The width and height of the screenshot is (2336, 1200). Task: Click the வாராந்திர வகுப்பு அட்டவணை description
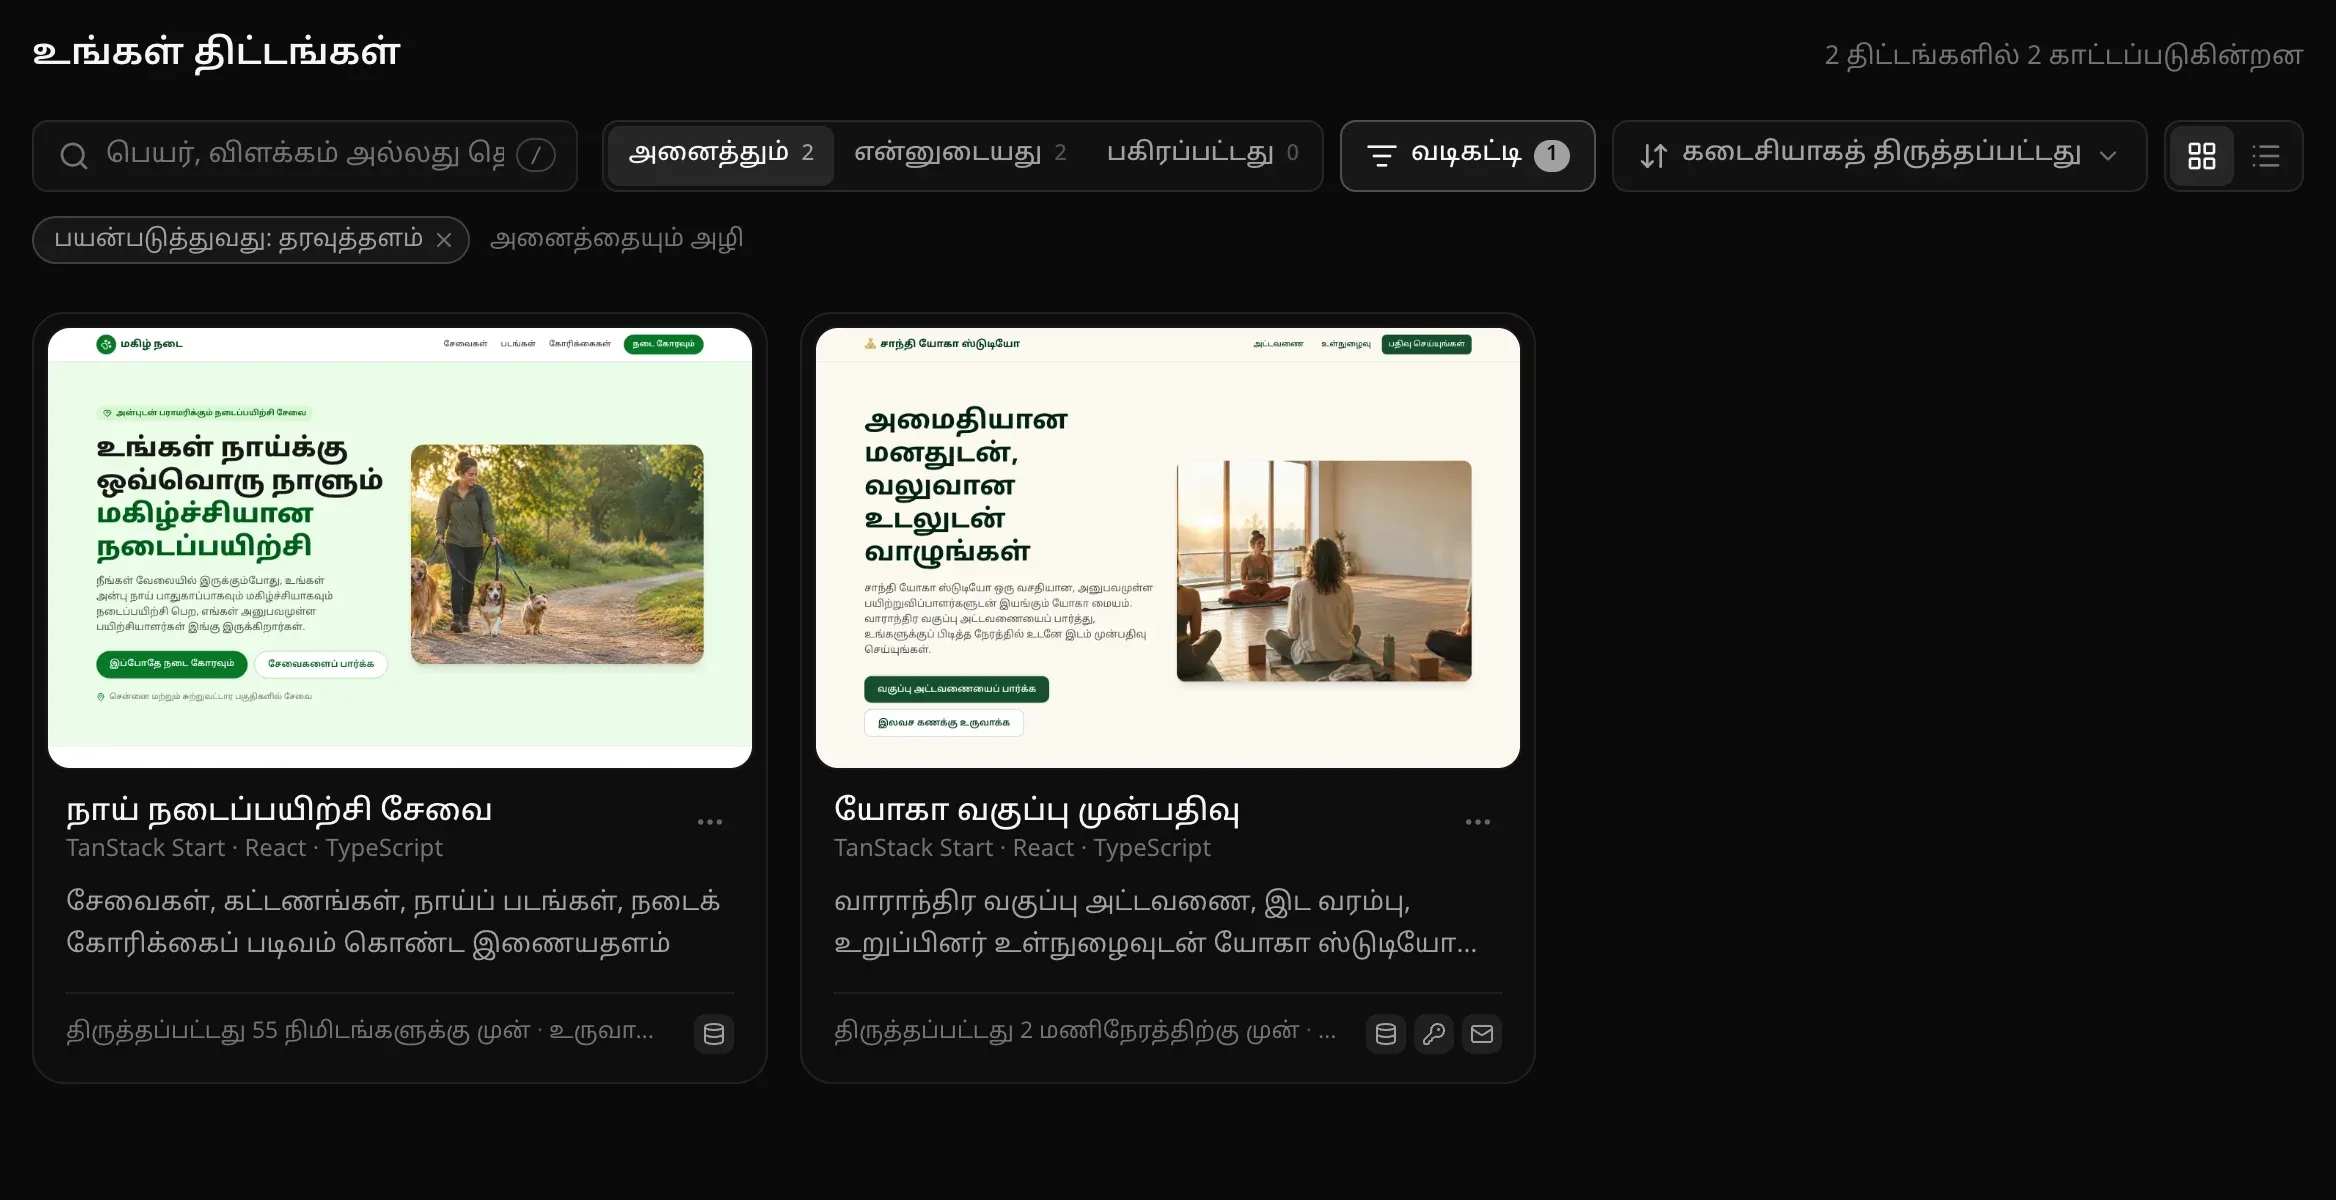pyautogui.click(x=1155, y=922)
